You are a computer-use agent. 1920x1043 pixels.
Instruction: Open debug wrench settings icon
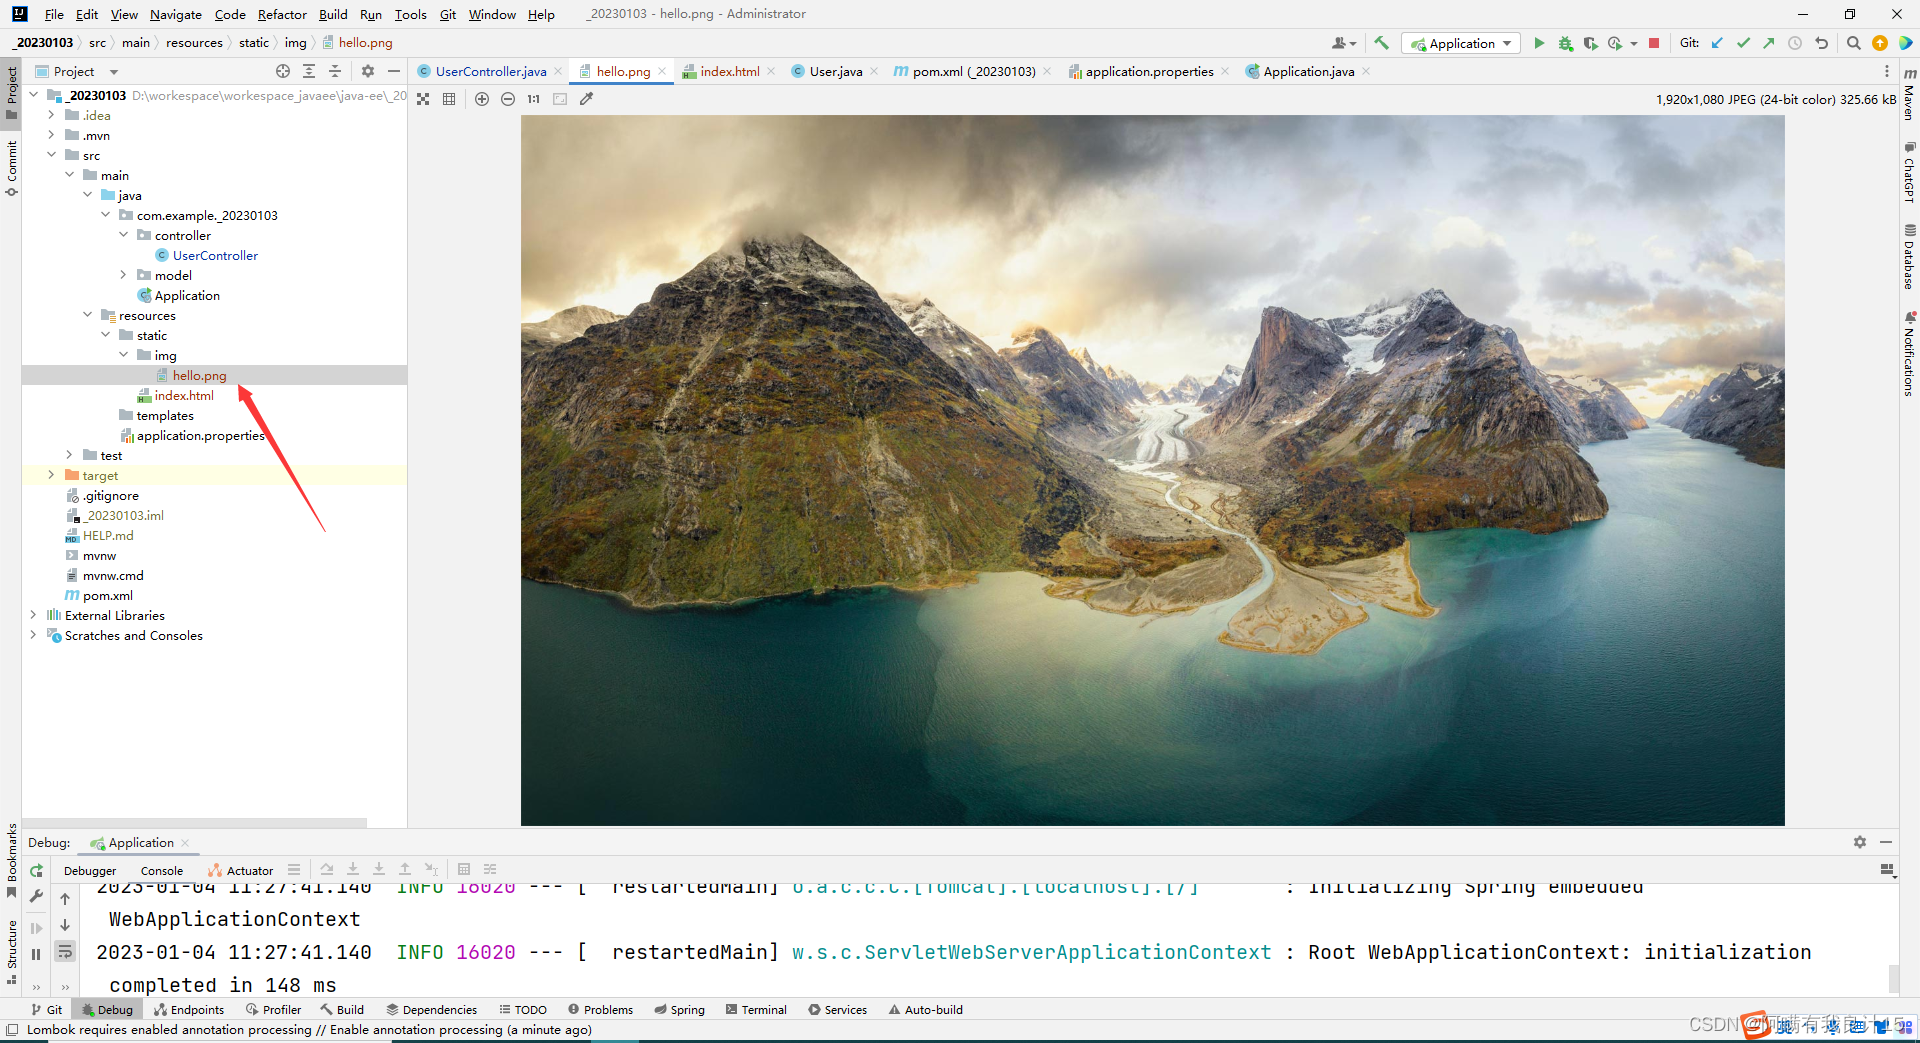36,897
